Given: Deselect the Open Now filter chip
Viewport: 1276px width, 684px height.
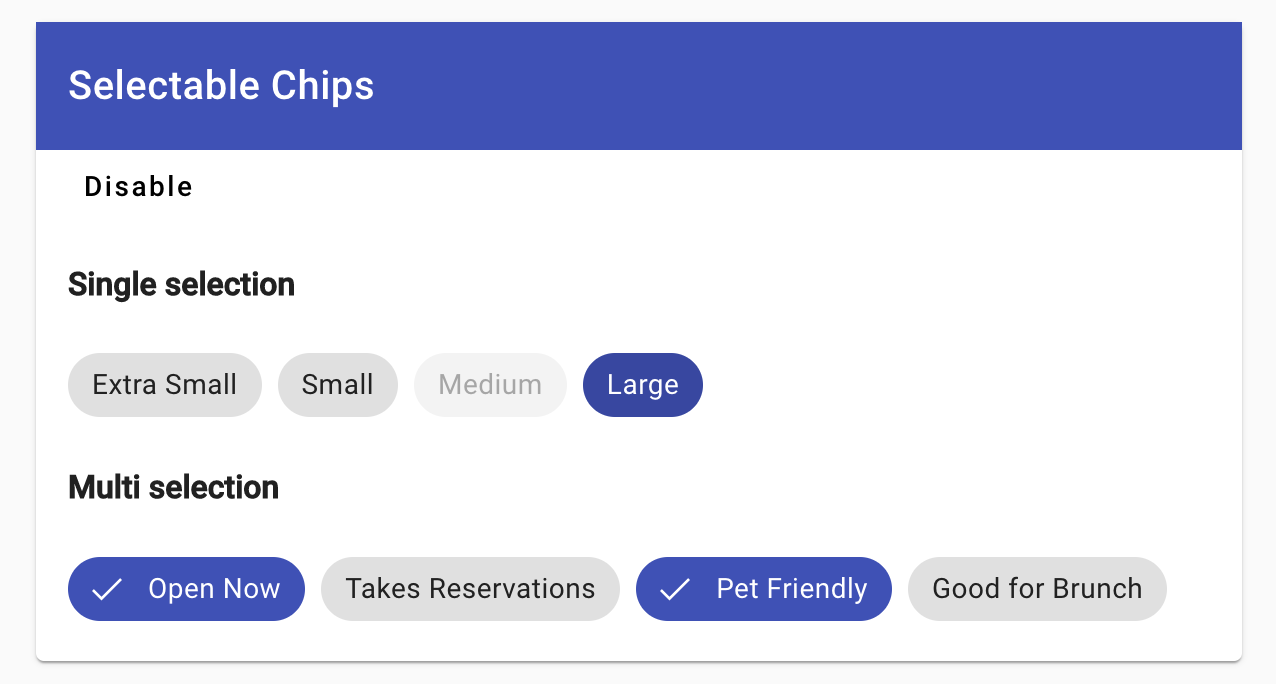Looking at the screenshot, I should (x=186, y=589).
